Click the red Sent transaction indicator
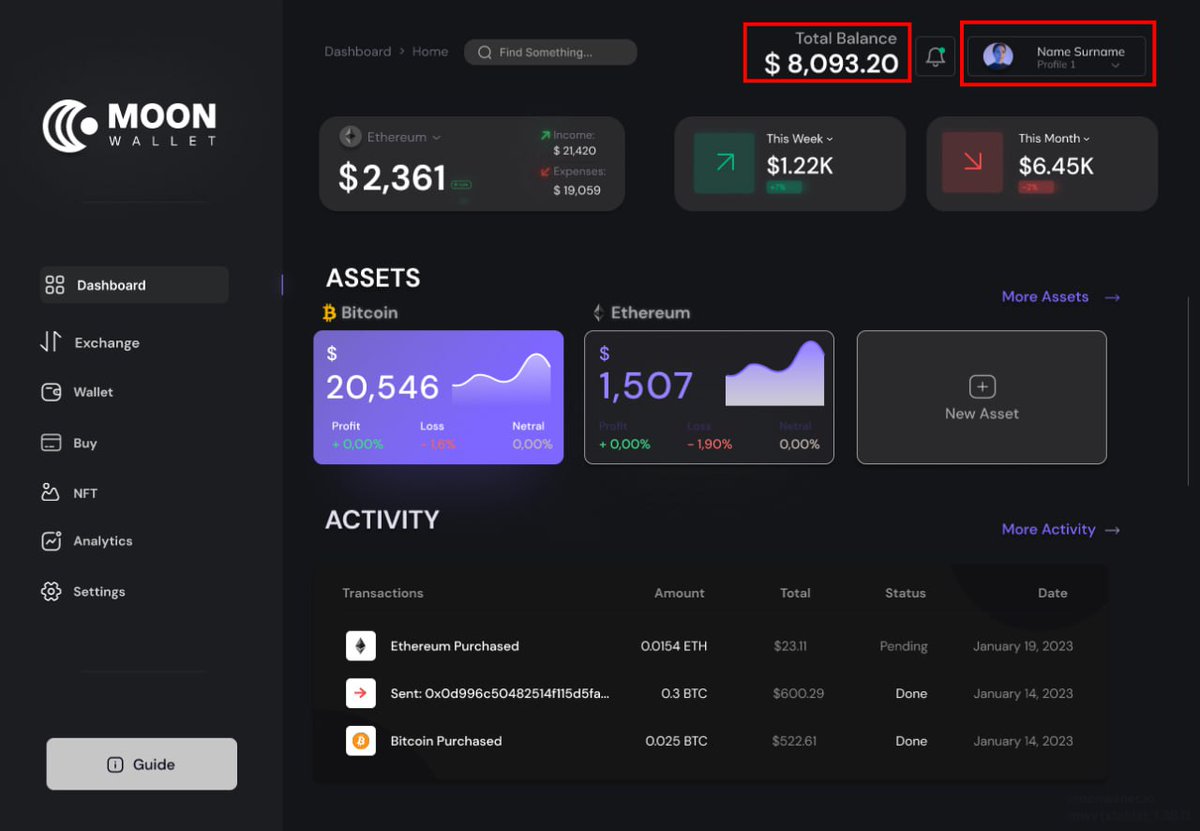The height and width of the screenshot is (831, 1200). pos(360,693)
